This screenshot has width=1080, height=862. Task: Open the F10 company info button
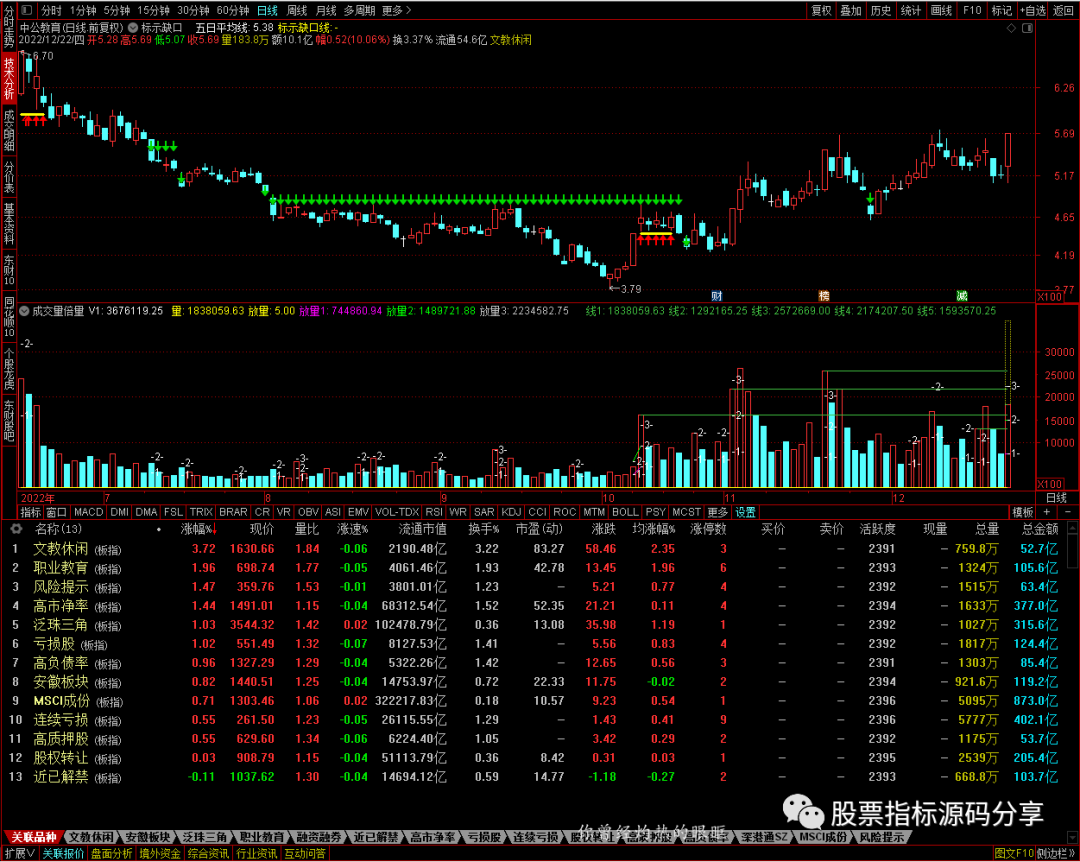click(x=972, y=10)
